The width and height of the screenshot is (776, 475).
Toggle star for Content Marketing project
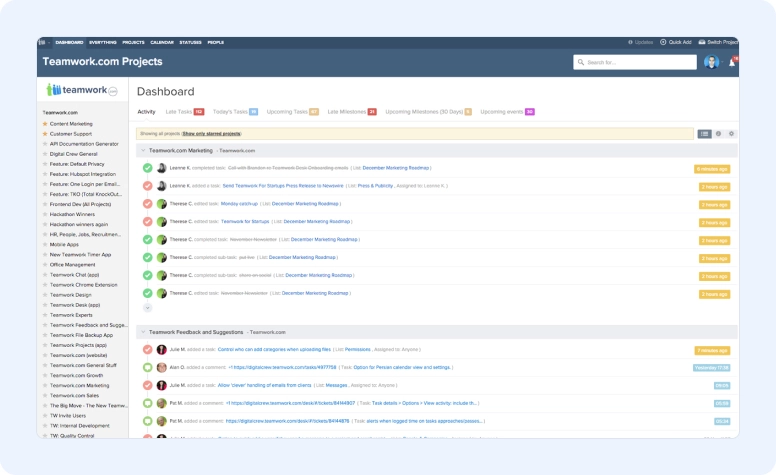coord(45,124)
